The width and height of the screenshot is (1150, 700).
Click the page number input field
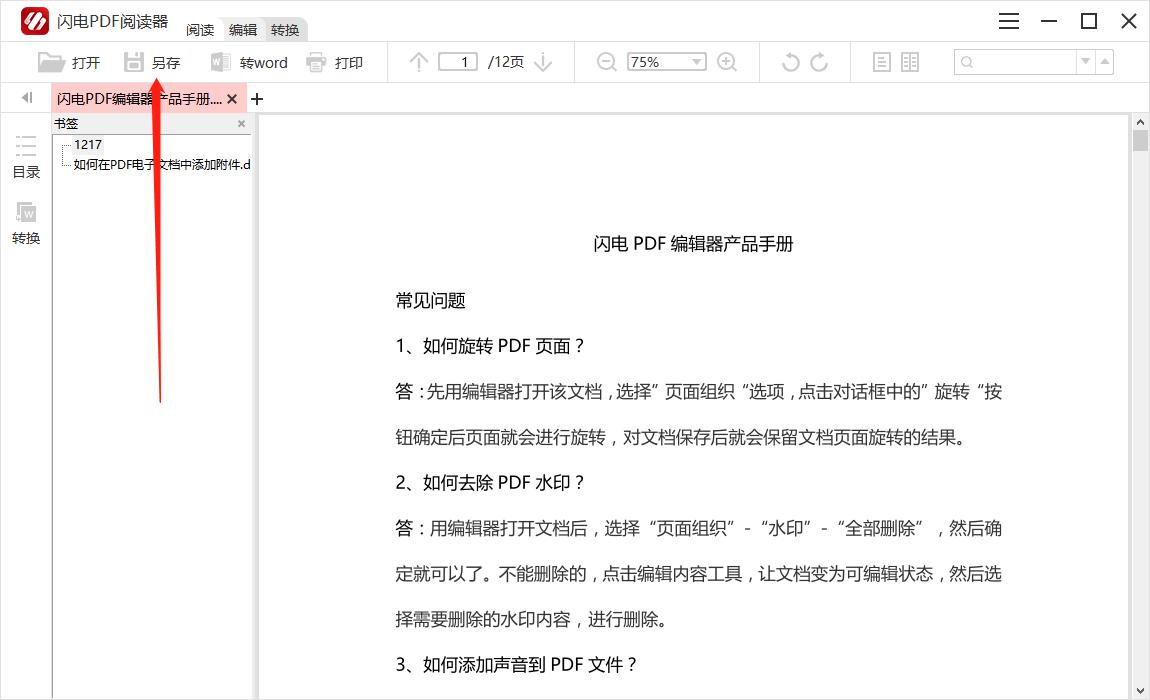coord(458,62)
